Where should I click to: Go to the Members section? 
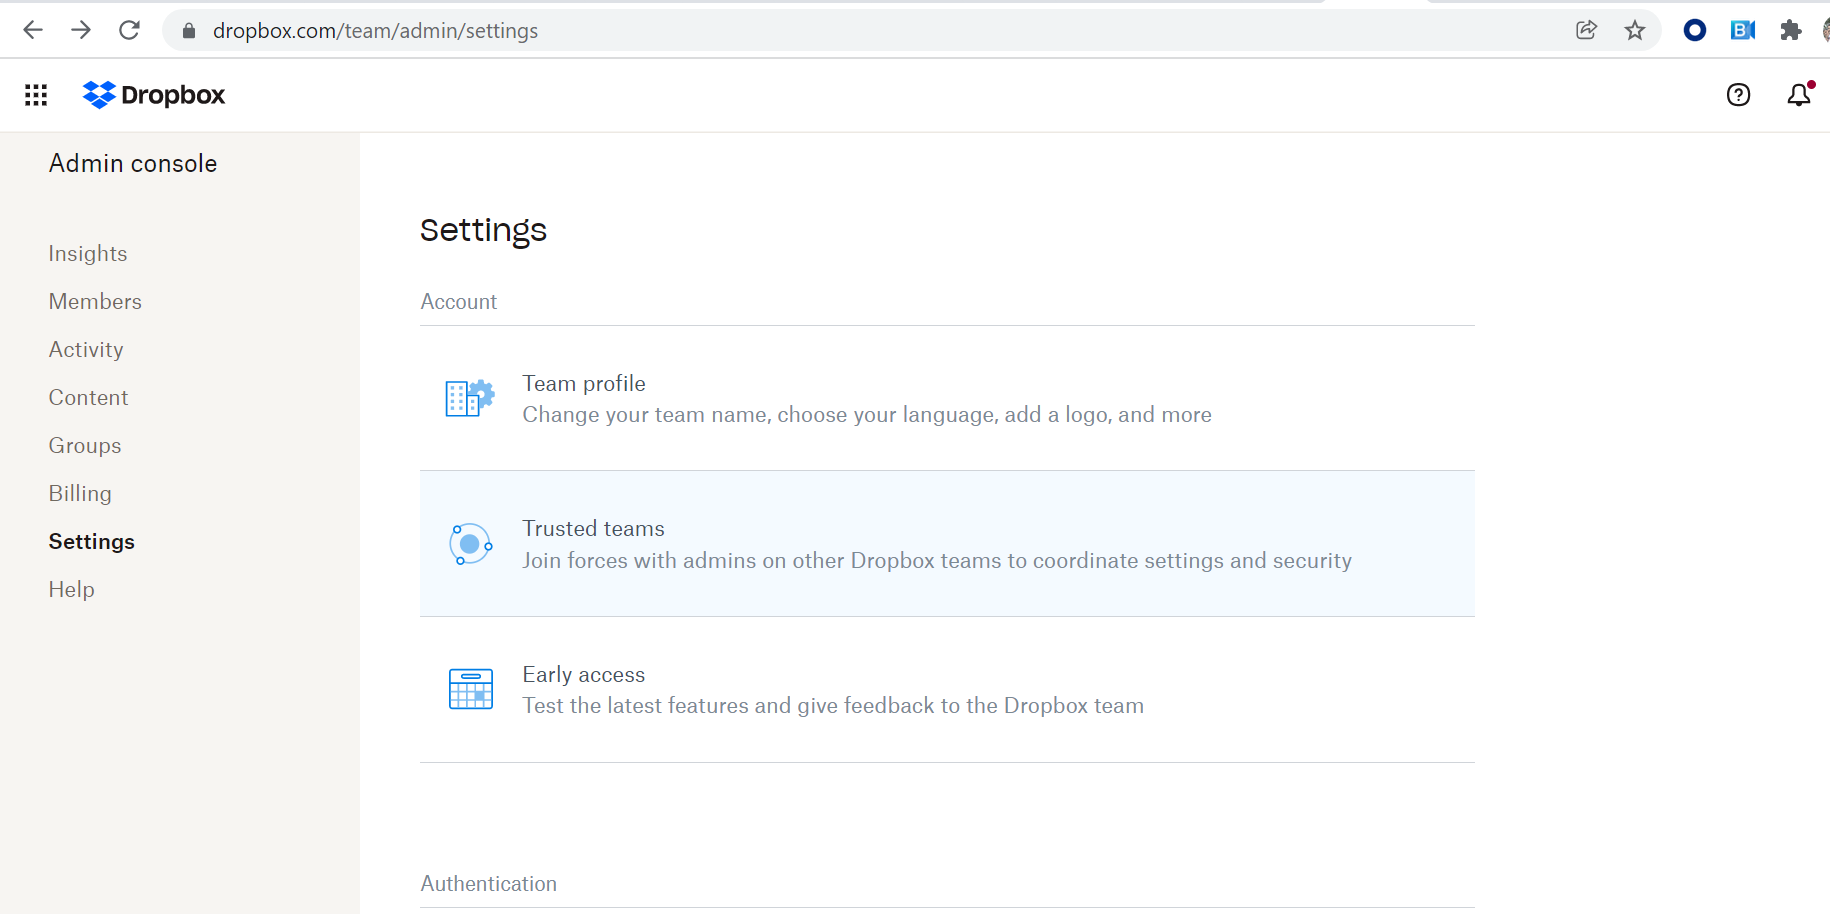(95, 302)
